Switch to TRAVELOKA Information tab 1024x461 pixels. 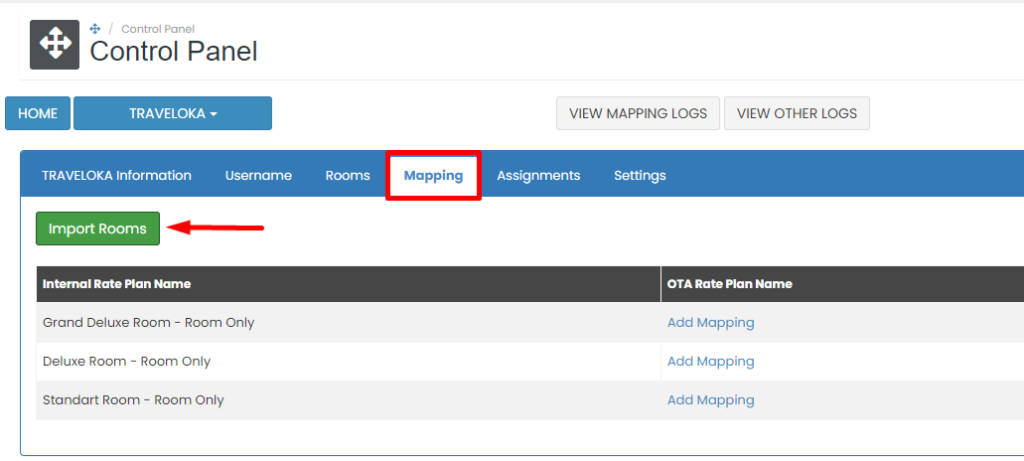(117, 176)
